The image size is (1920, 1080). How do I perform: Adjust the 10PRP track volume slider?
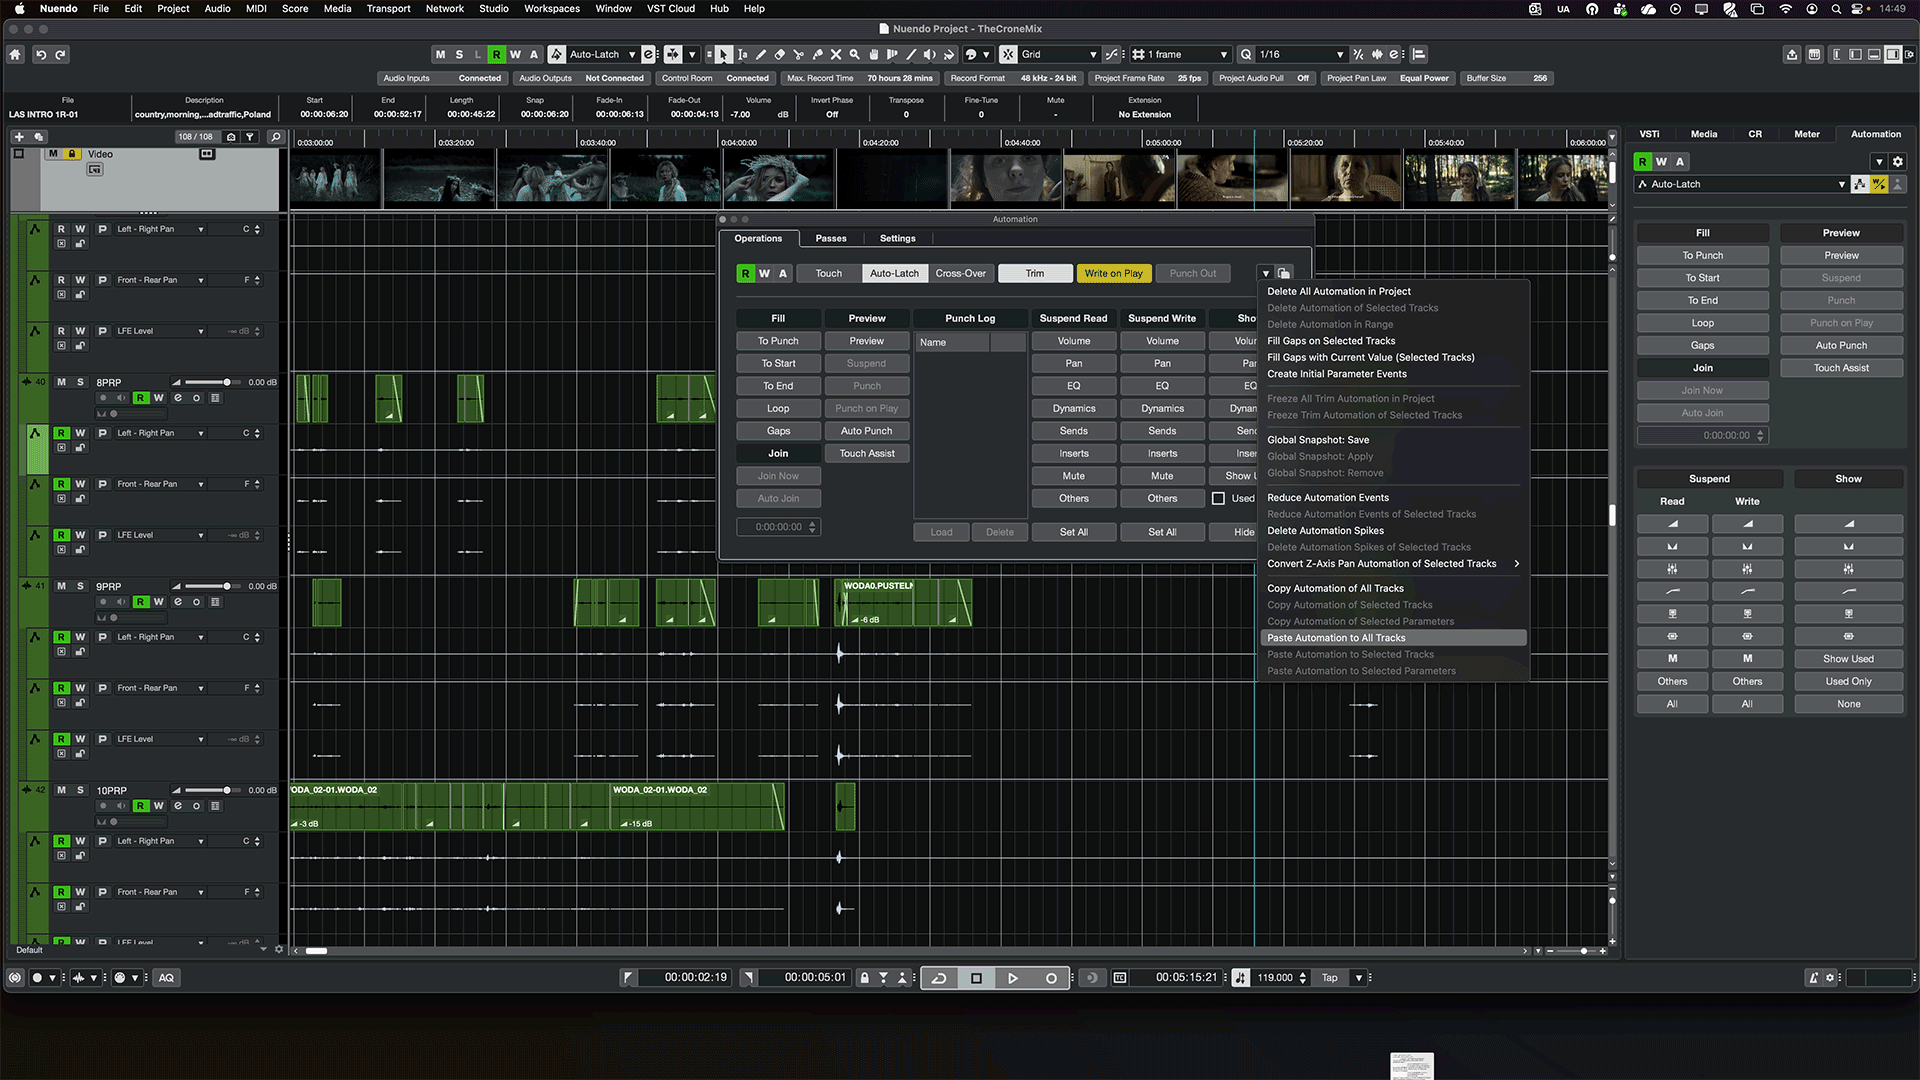[227, 790]
